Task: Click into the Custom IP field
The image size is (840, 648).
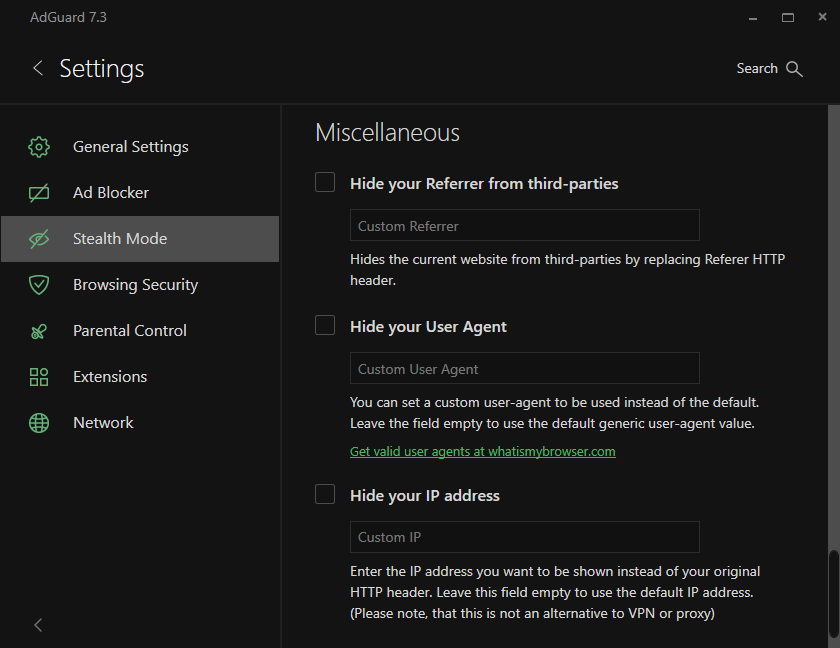Action: pos(524,537)
